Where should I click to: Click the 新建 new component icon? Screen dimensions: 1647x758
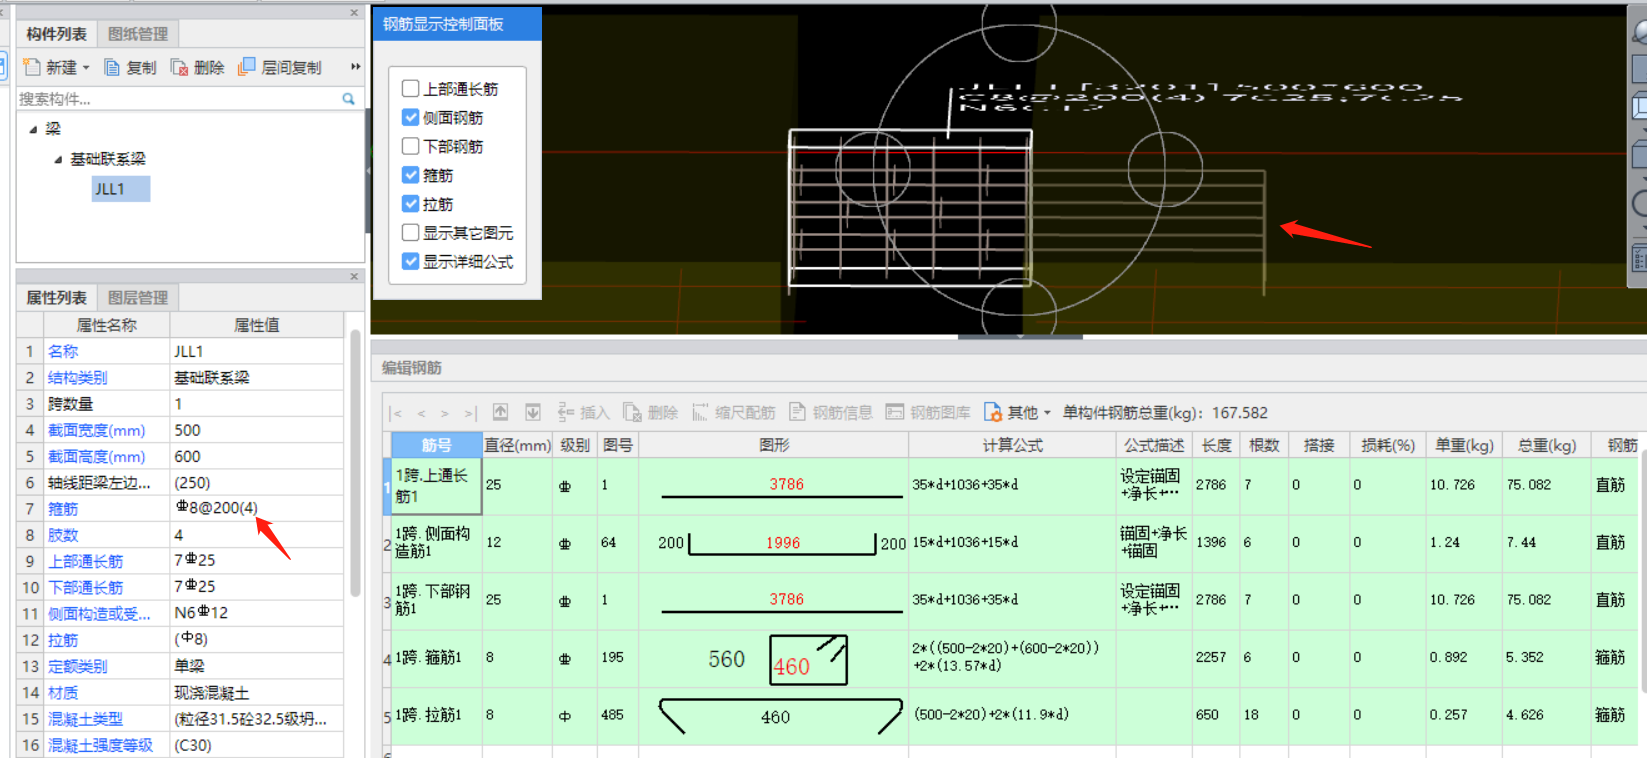[32, 67]
